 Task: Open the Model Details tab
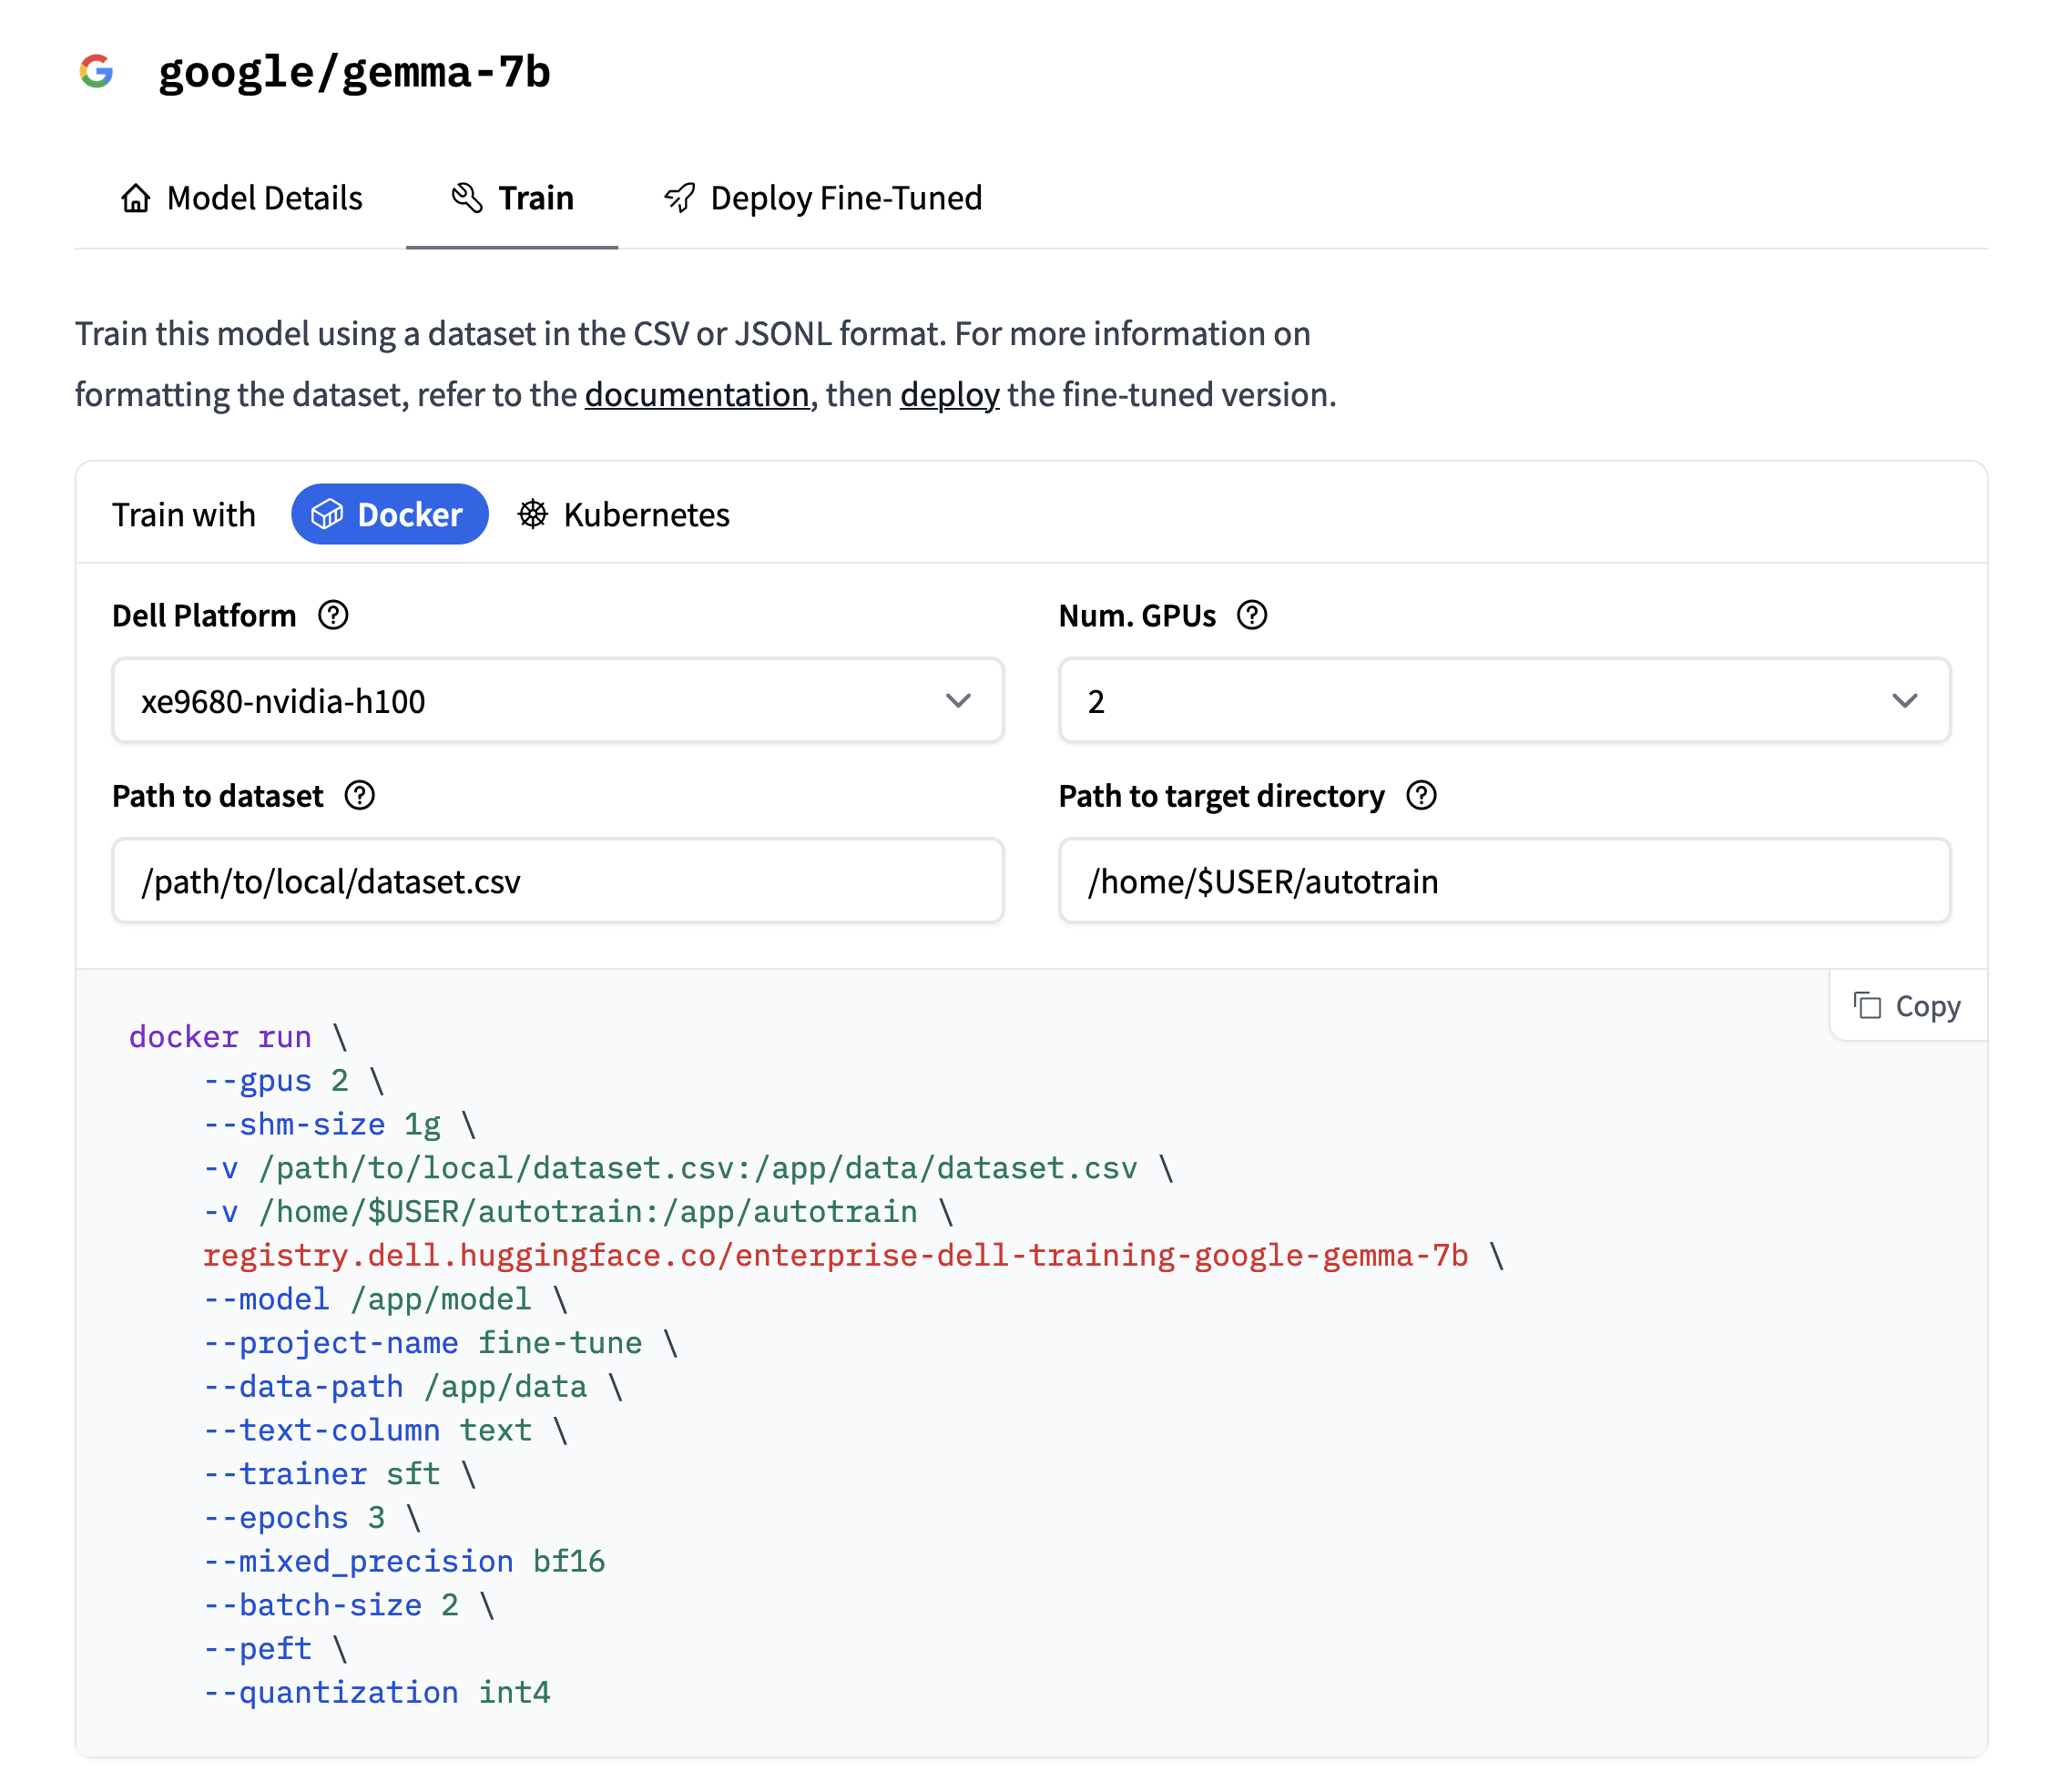point(241,198)
